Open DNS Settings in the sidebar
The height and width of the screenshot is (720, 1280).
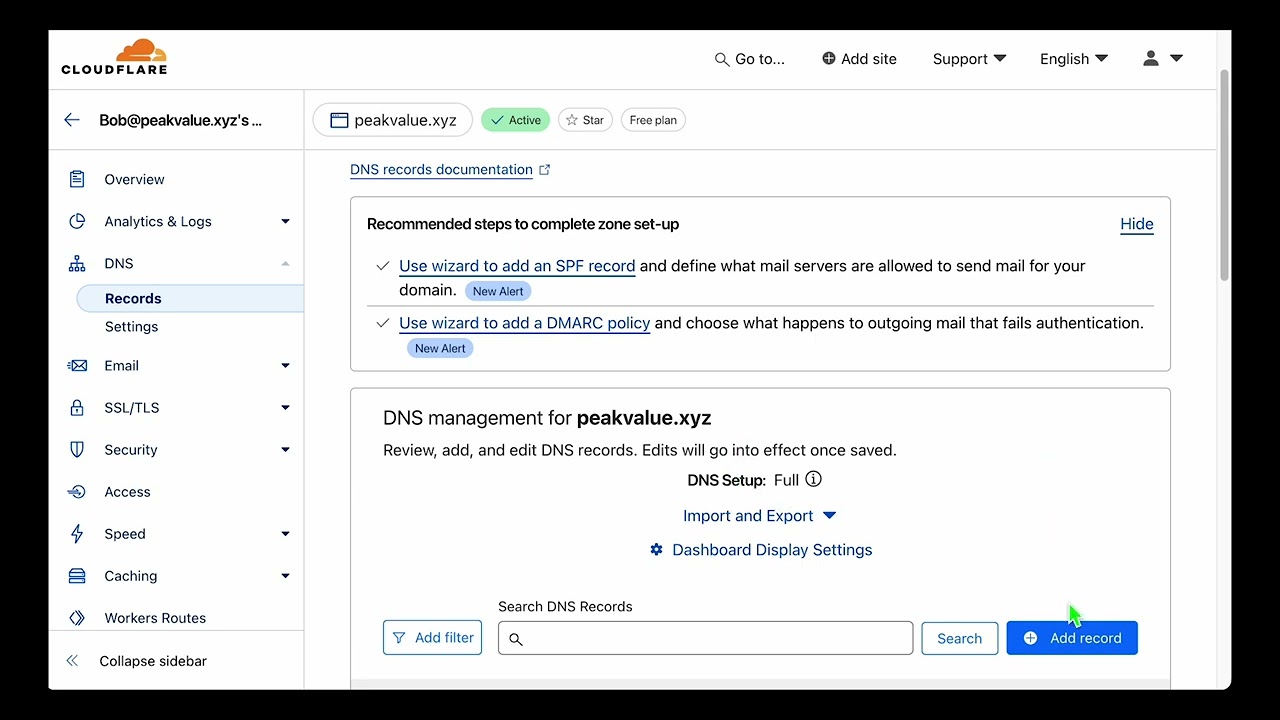click(x=132, y=327)
